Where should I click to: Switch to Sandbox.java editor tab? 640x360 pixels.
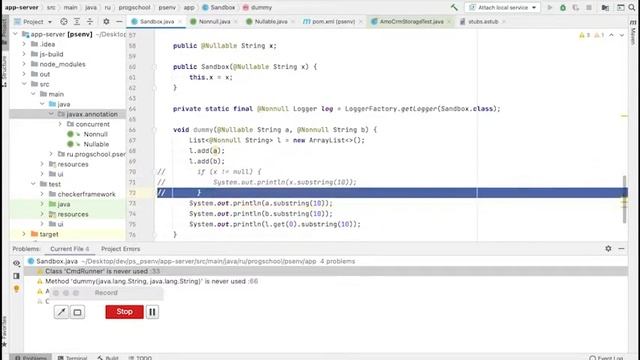[157, 22]
